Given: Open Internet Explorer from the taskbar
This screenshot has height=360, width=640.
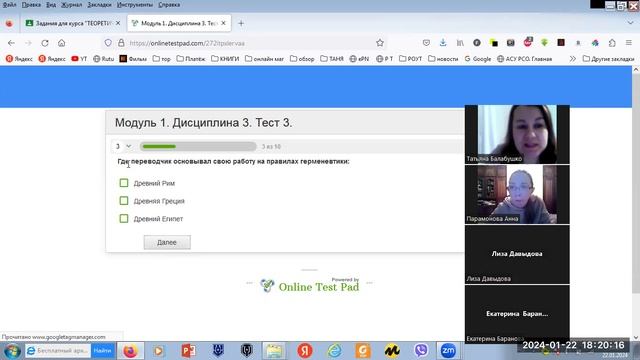Looking at the screenshot, I should coord(334,351).
